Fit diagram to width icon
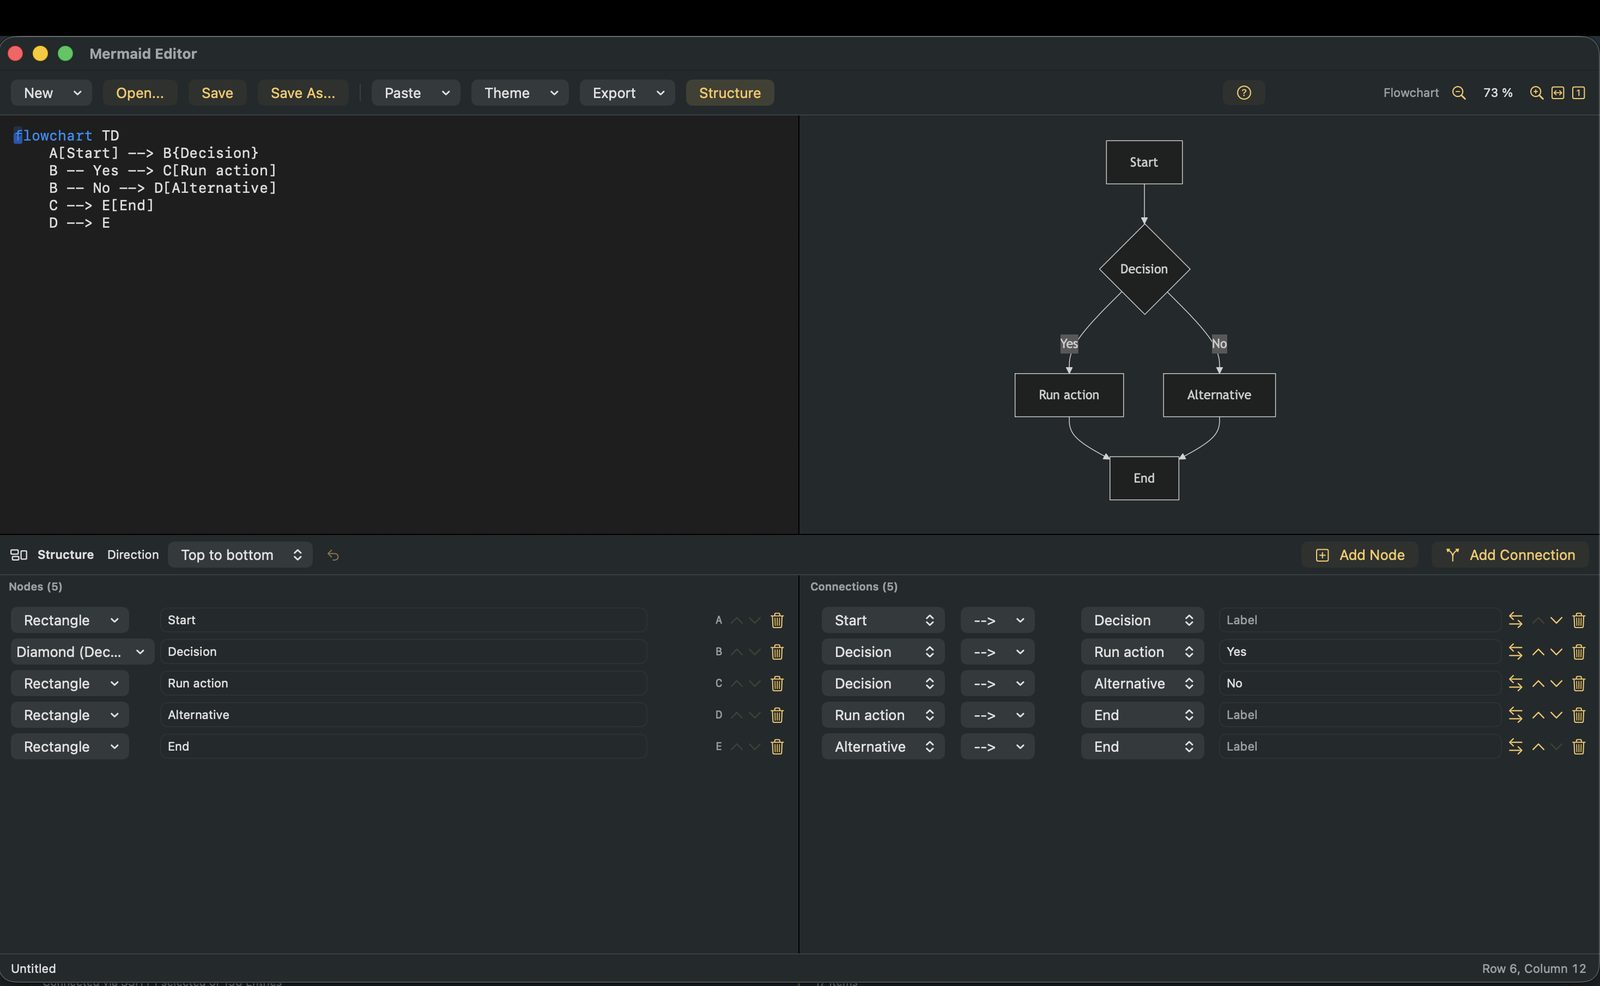 (1557, 93)
